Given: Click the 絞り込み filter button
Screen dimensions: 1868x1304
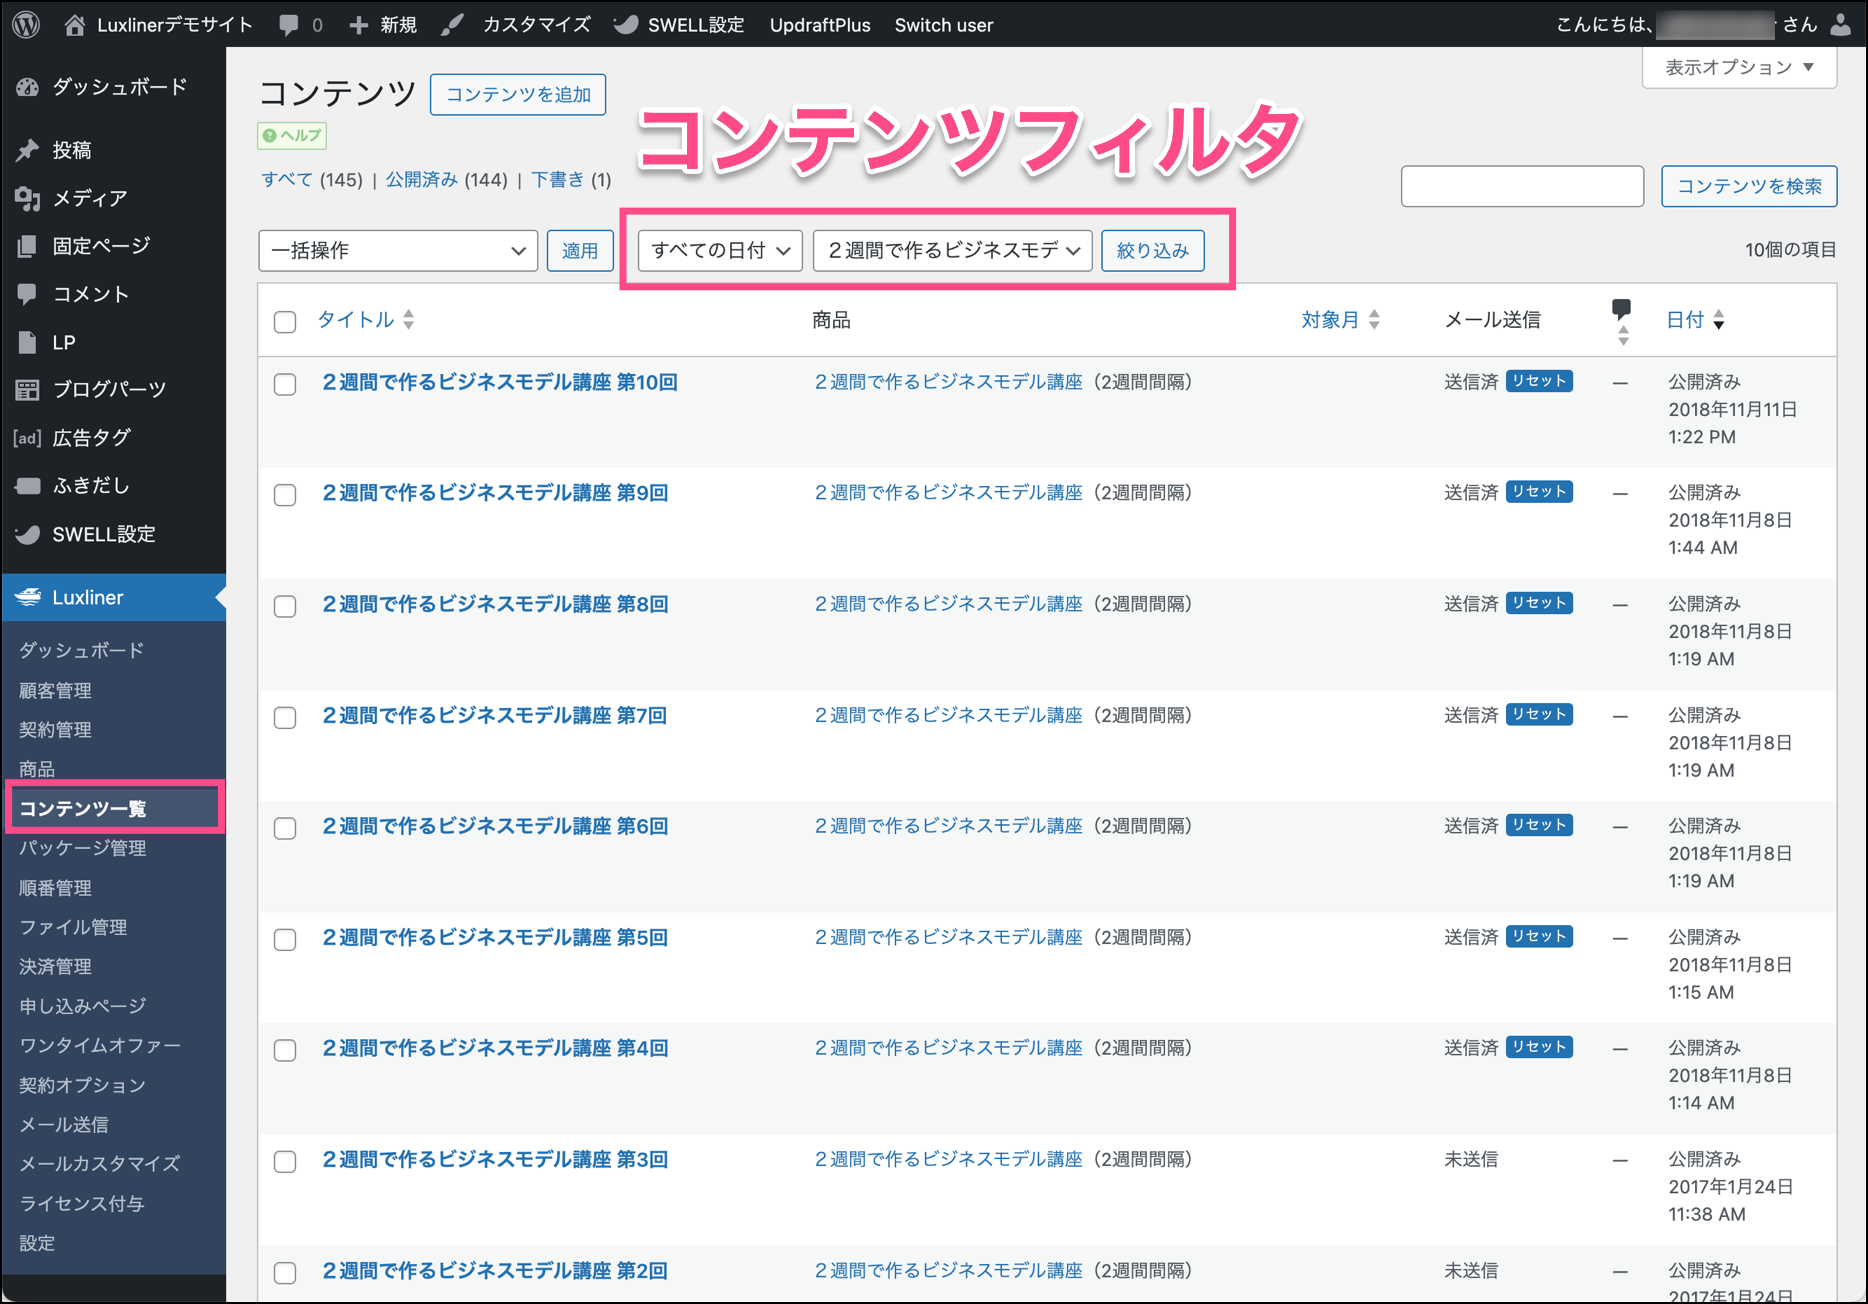Looking at the screenshot, I should click(x=1152, y=250).
